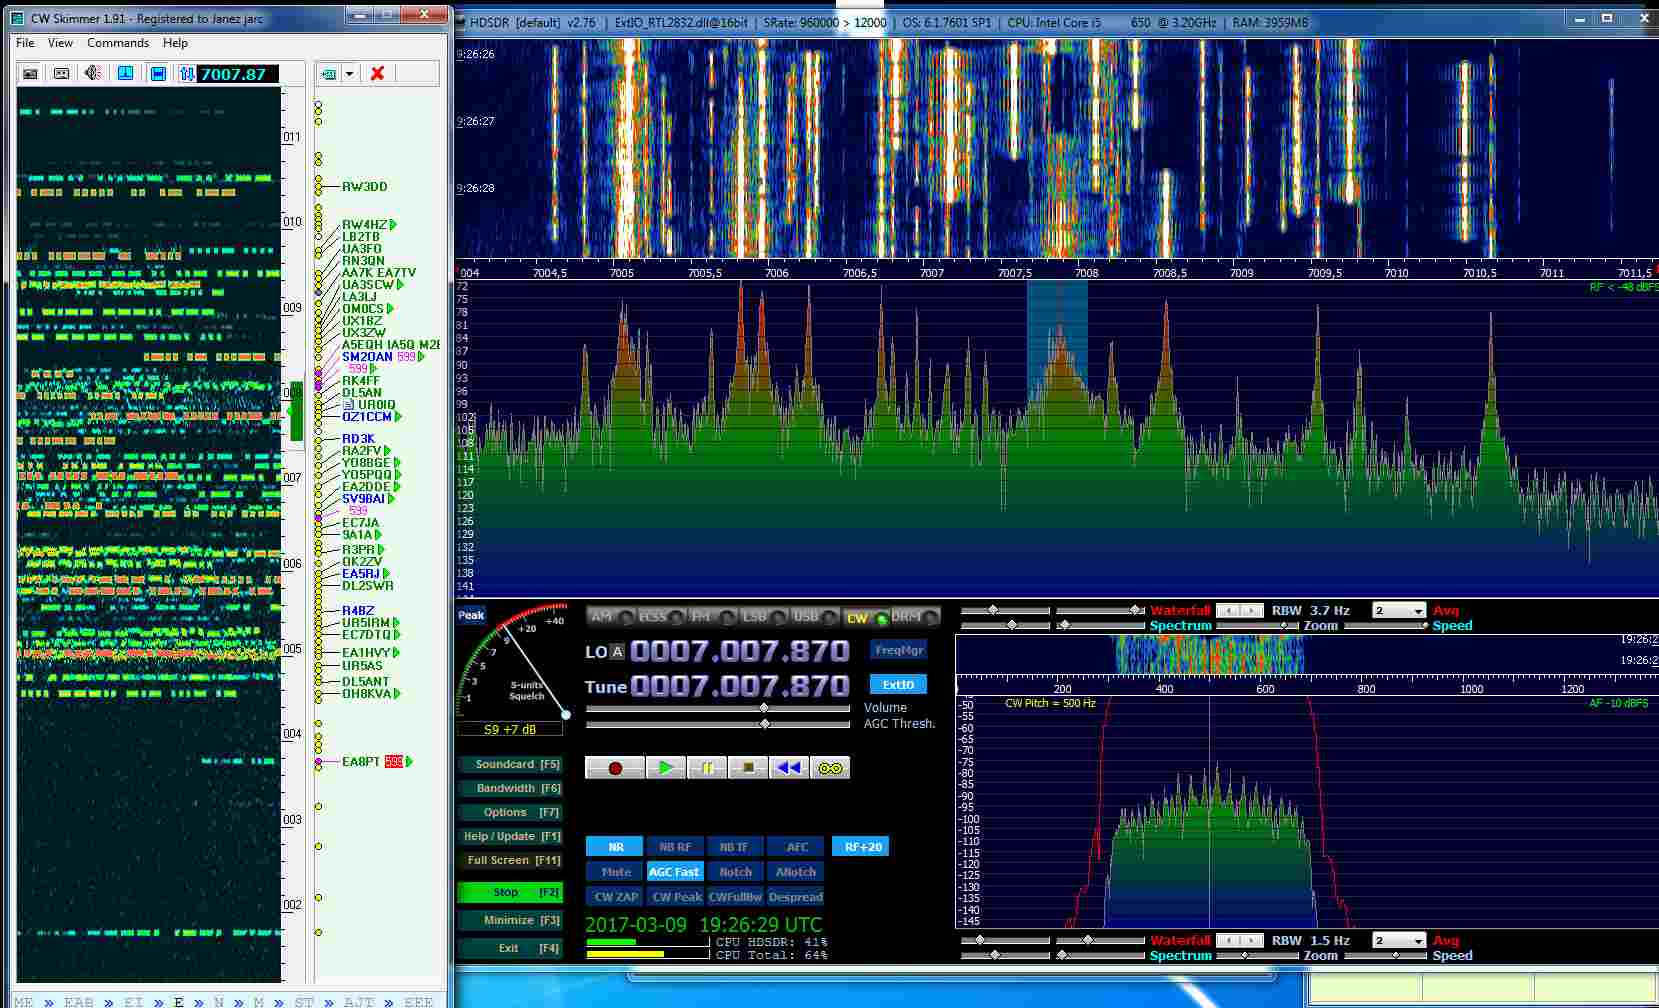Screen dimensions: 1659x1008
Task: Click the blue floppy disk icon in Skimmer toolbar
Action: 158,73
